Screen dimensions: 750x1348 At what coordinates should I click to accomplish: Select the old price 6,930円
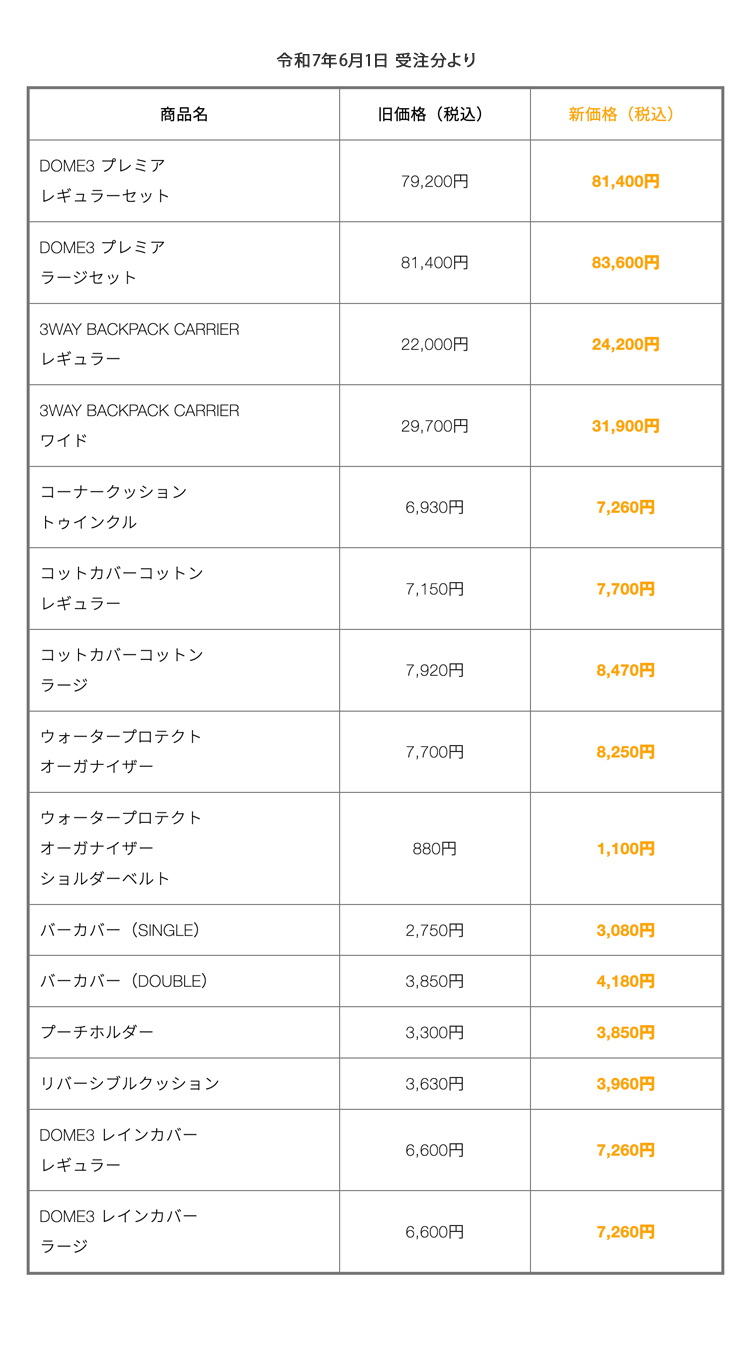coord(434,507)
